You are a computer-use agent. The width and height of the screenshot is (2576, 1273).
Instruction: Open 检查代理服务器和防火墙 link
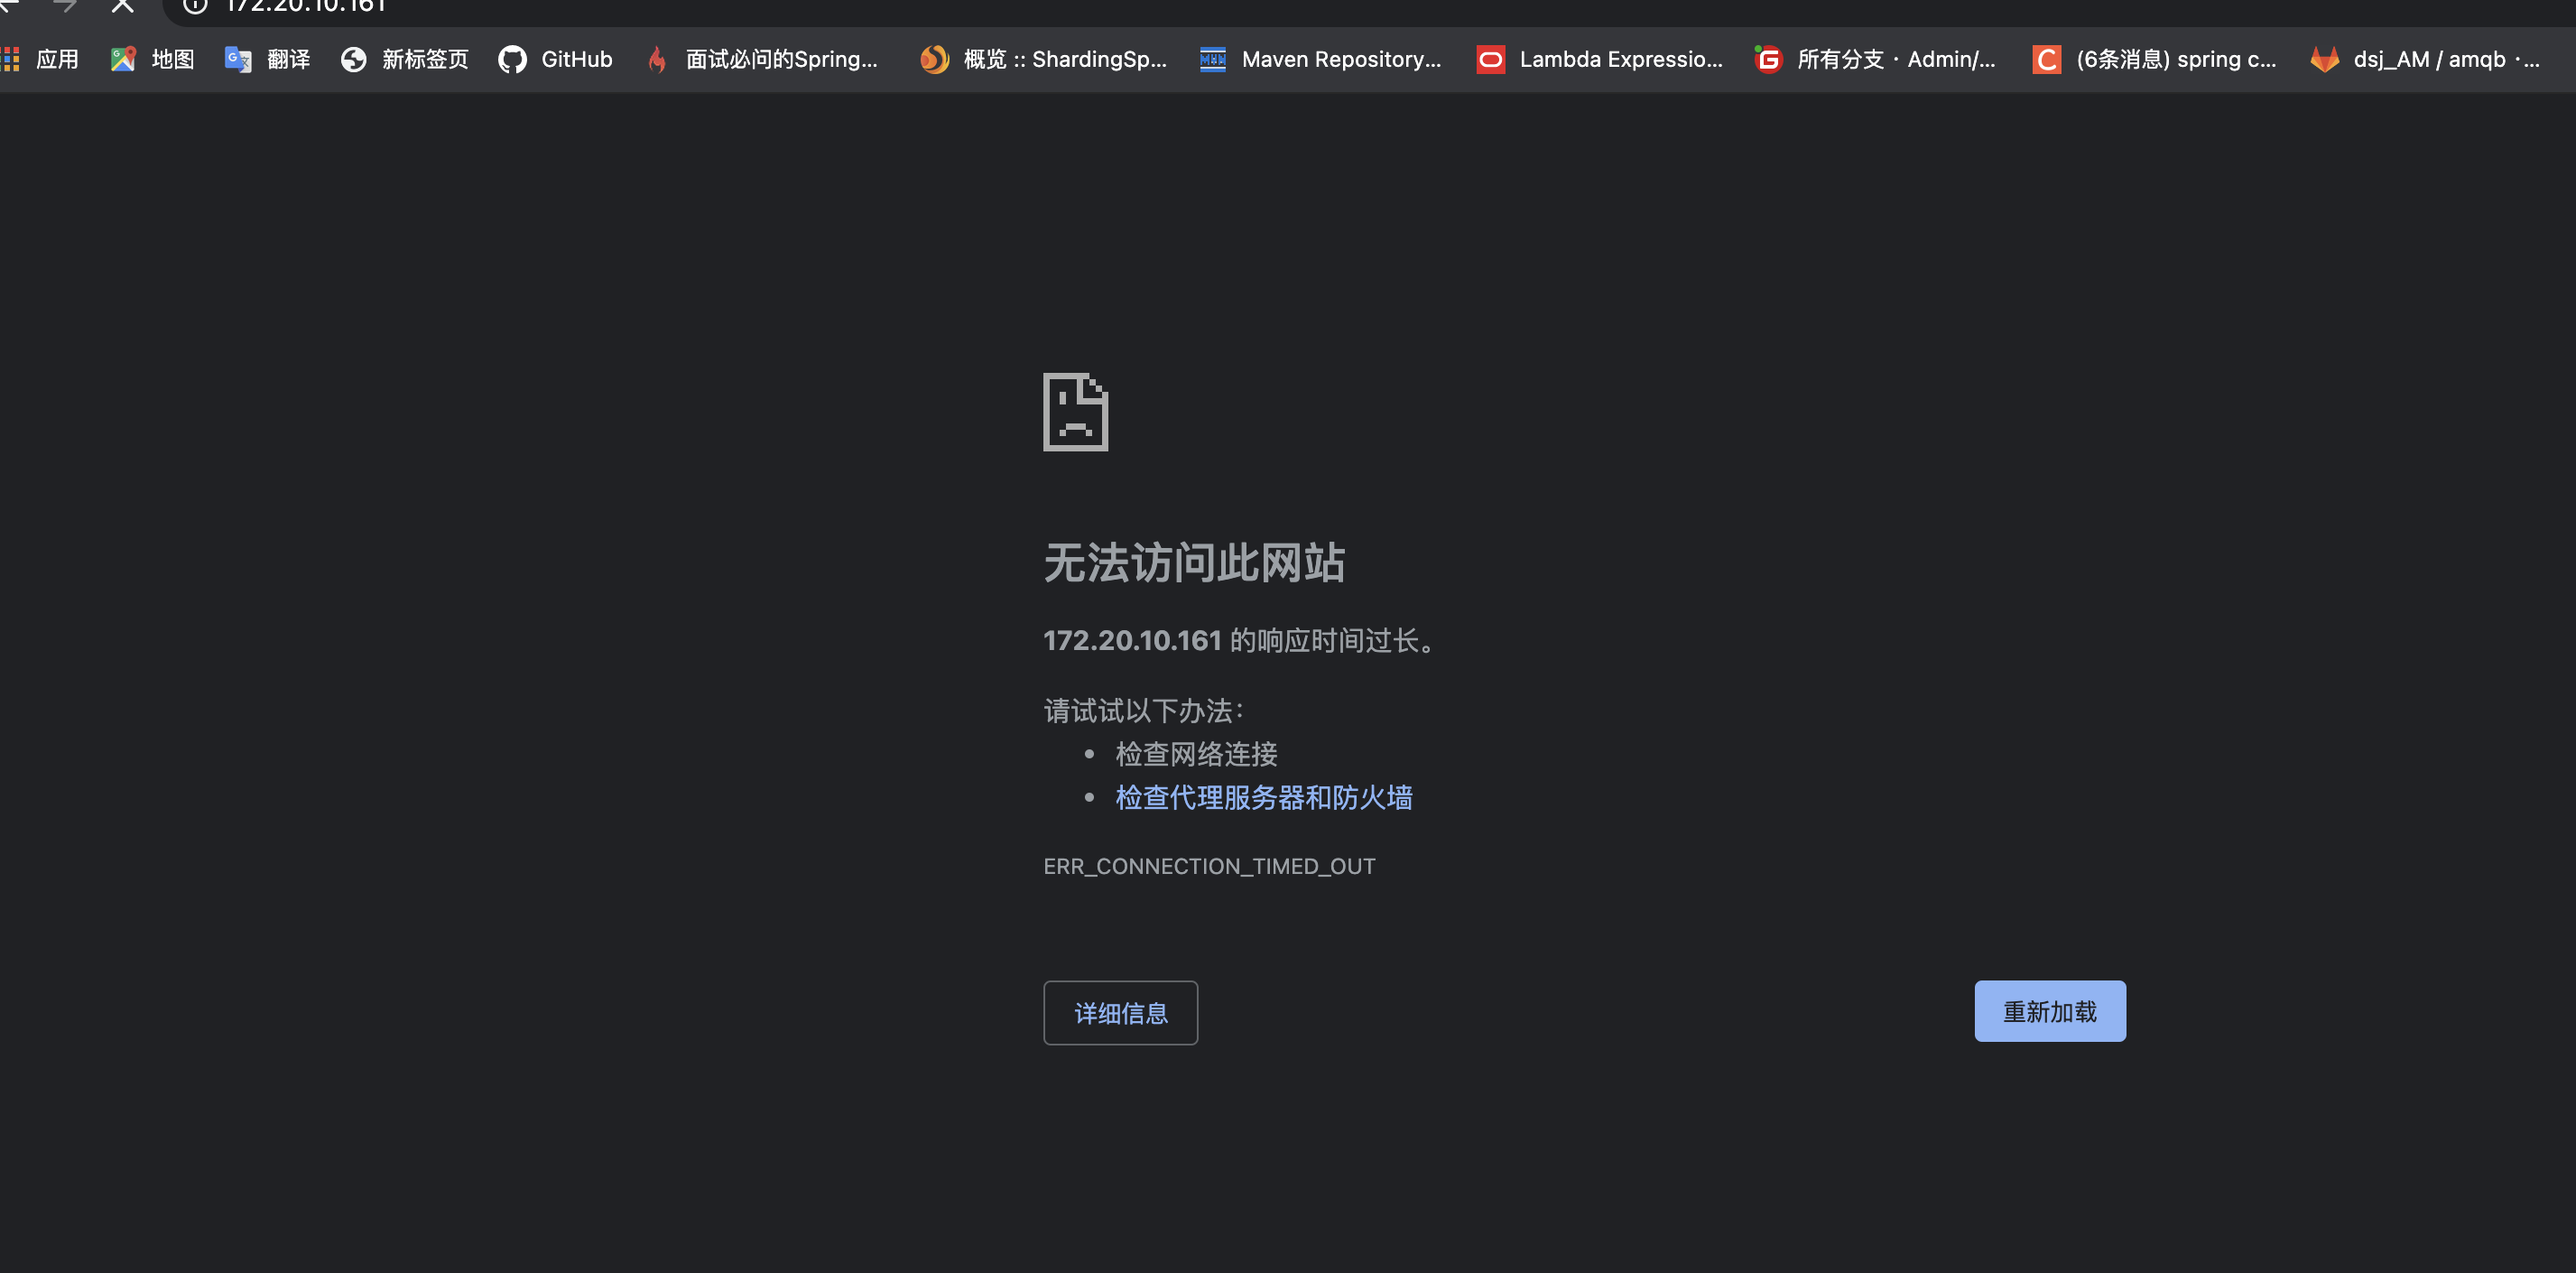pyautogui.click(x=1264, y=797)
